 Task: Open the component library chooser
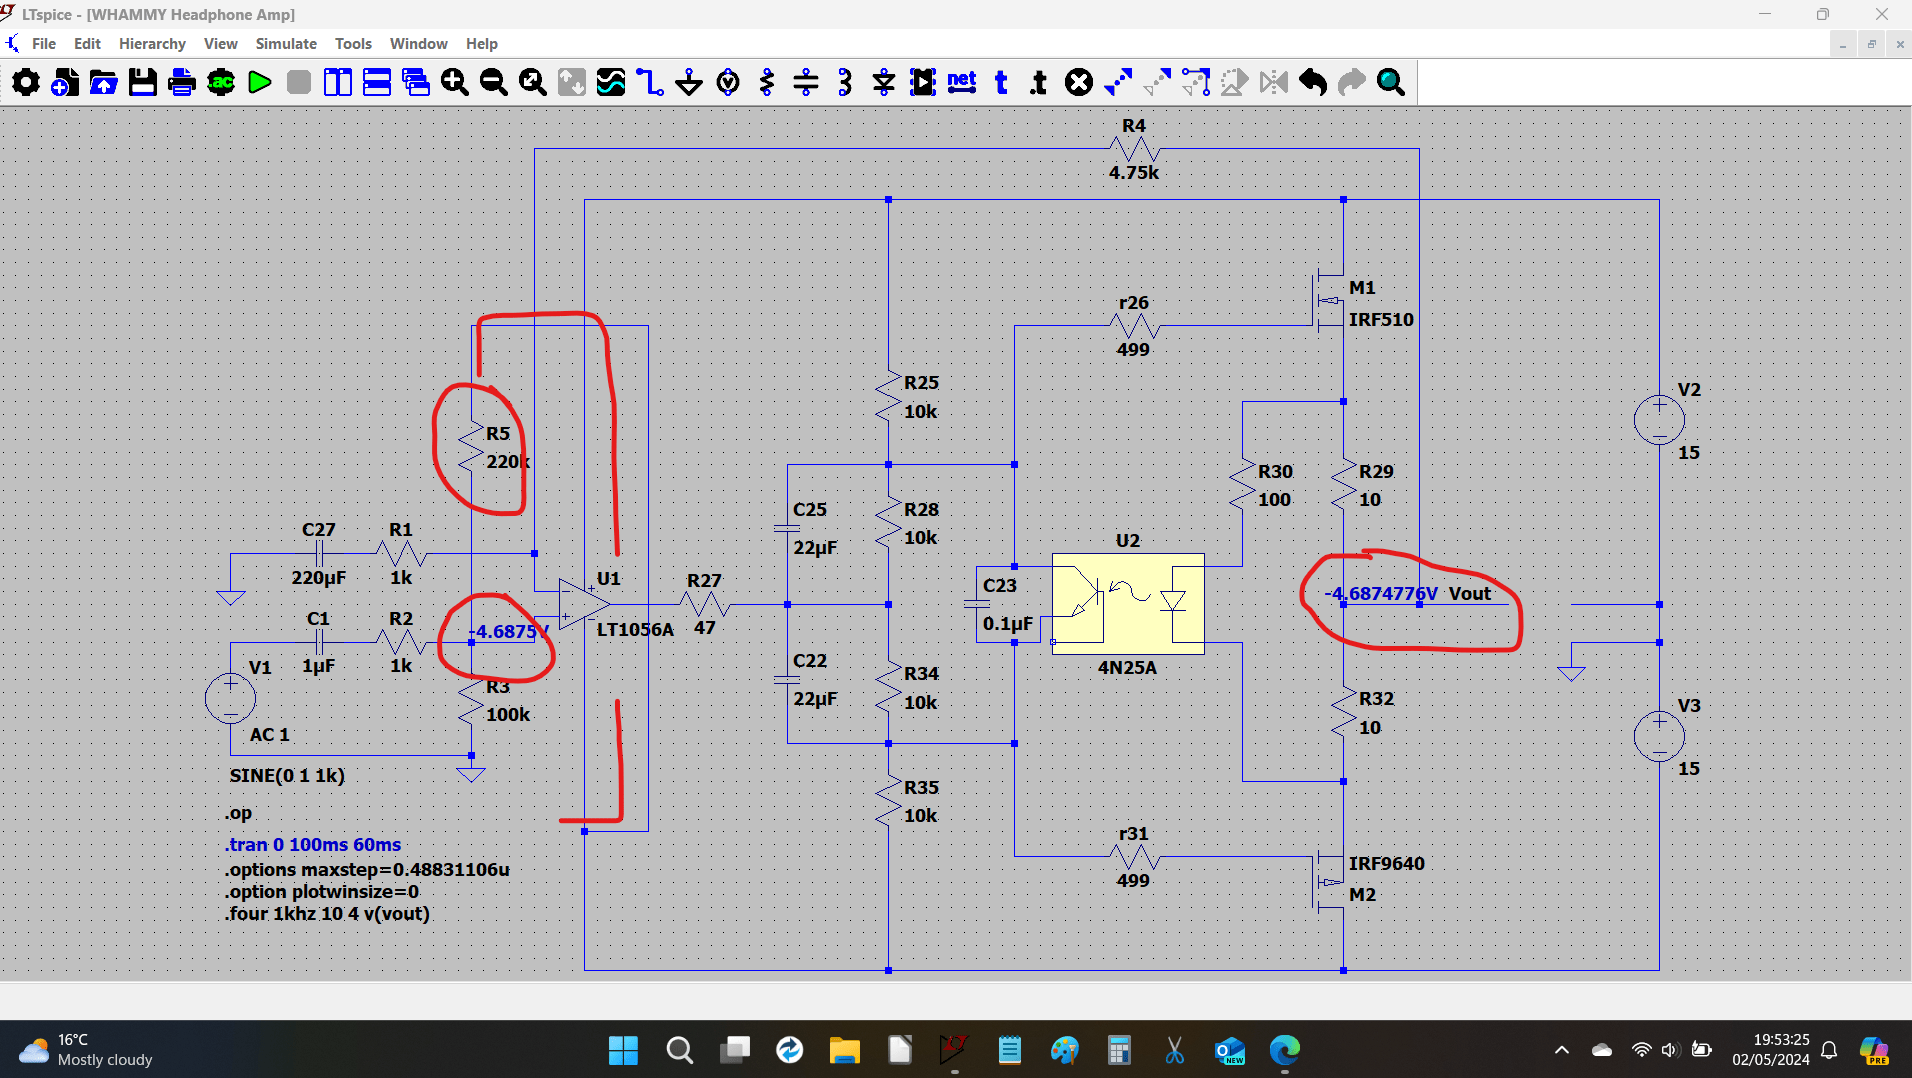pos(923,82)
